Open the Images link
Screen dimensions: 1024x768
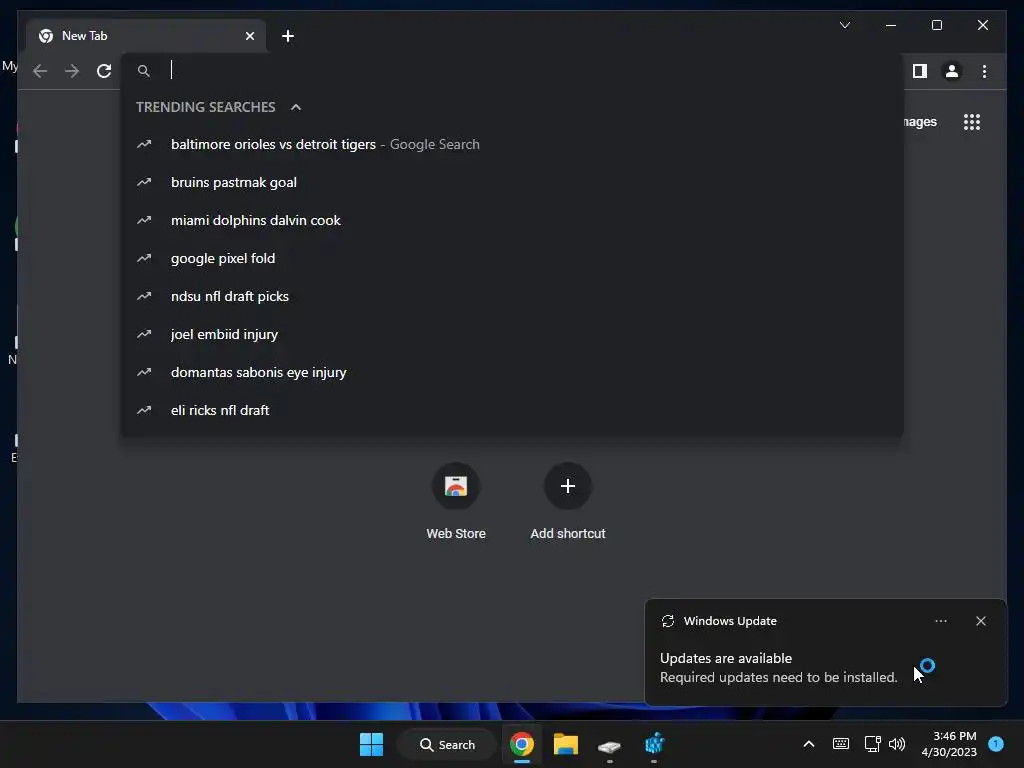point(920,121)
